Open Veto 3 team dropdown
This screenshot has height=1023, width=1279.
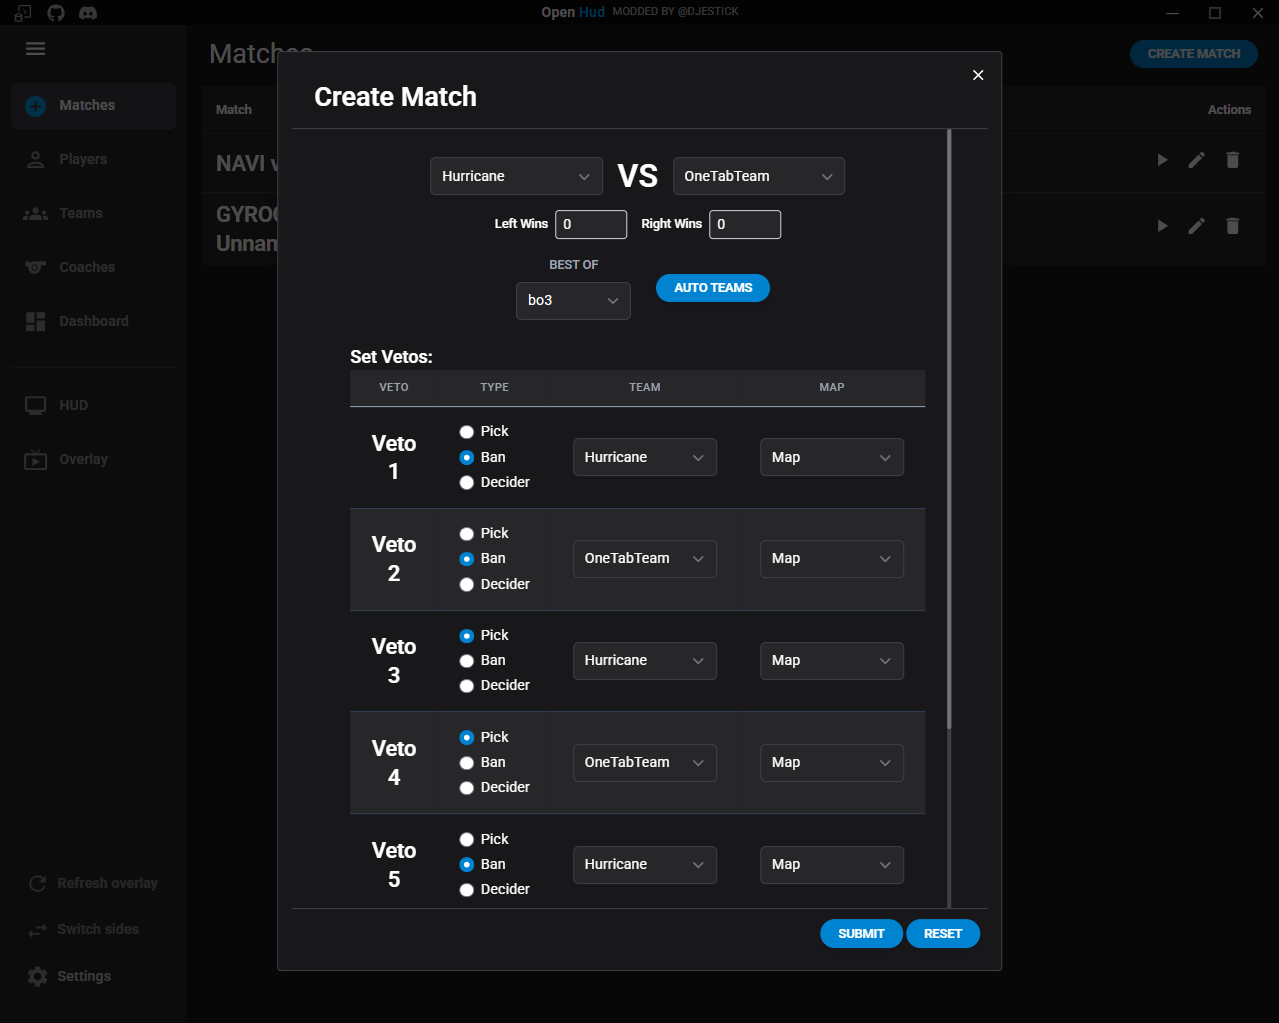(x=645, y=661)
